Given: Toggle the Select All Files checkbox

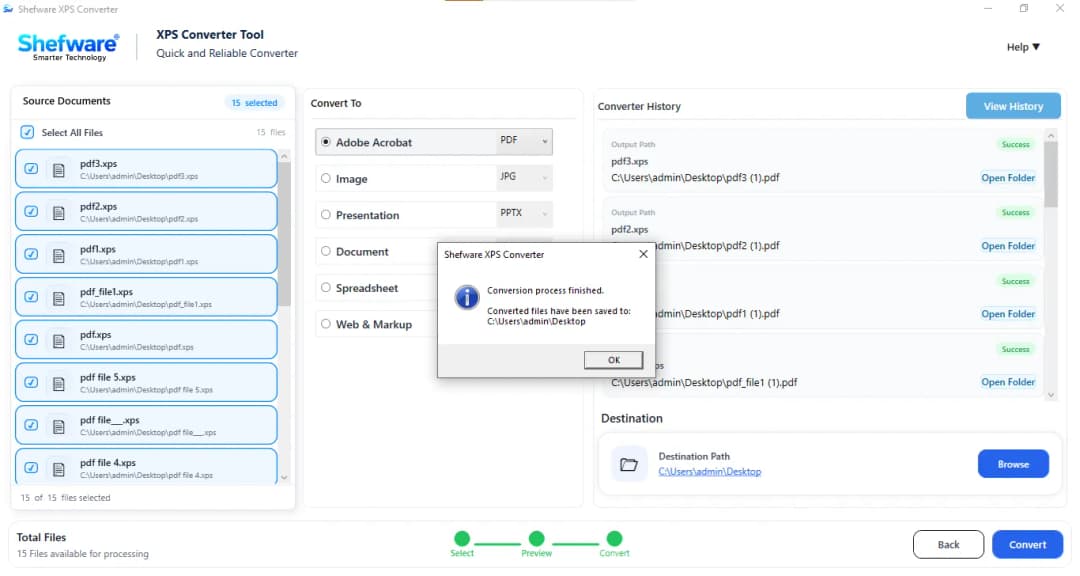Looking at the screenshot, I should pos(27,132).
